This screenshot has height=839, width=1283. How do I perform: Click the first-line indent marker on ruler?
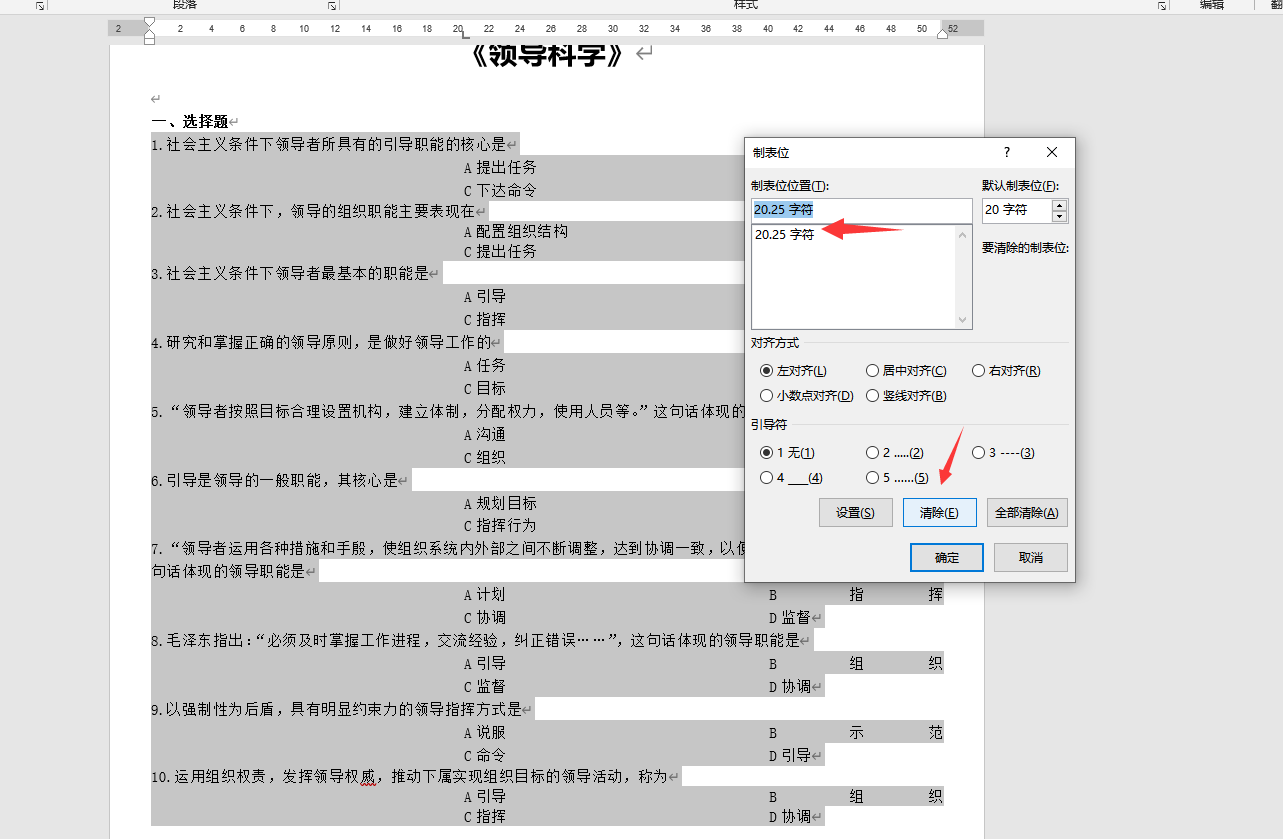(x=150, y=22)
